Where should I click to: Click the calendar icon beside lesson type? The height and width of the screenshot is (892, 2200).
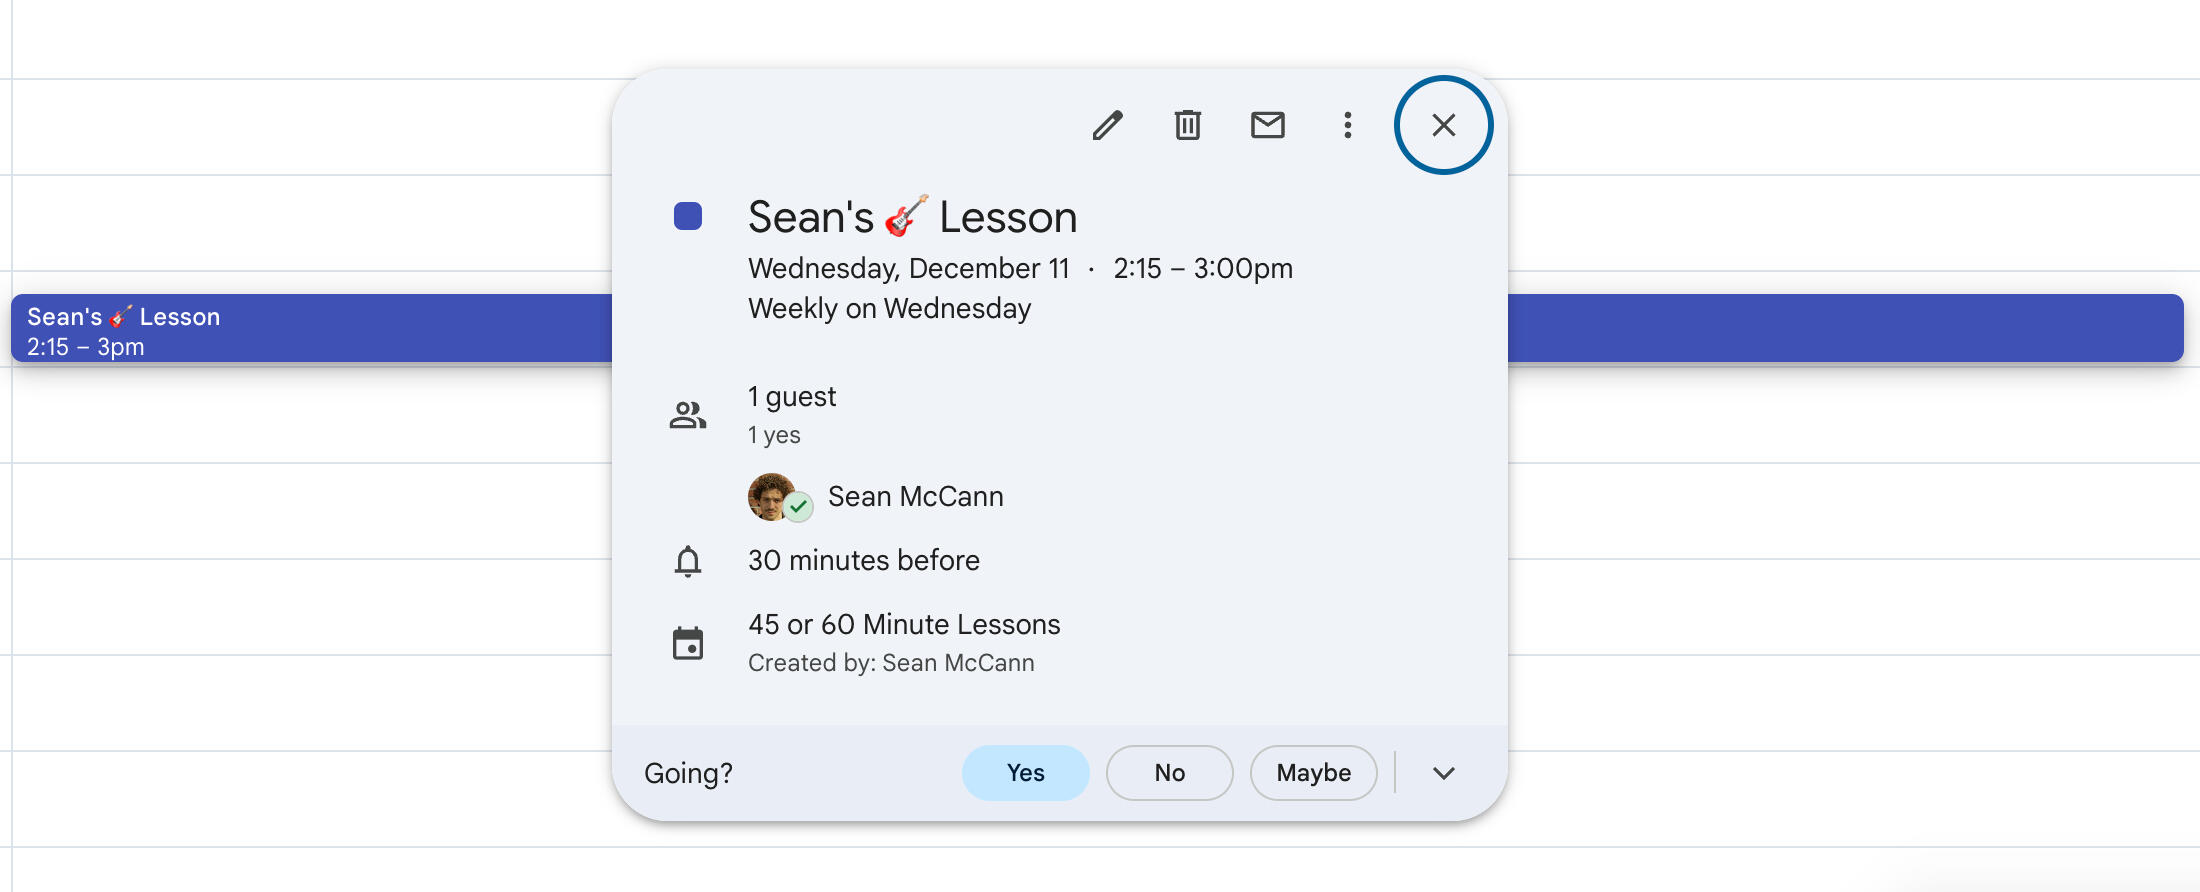[688, 643]
